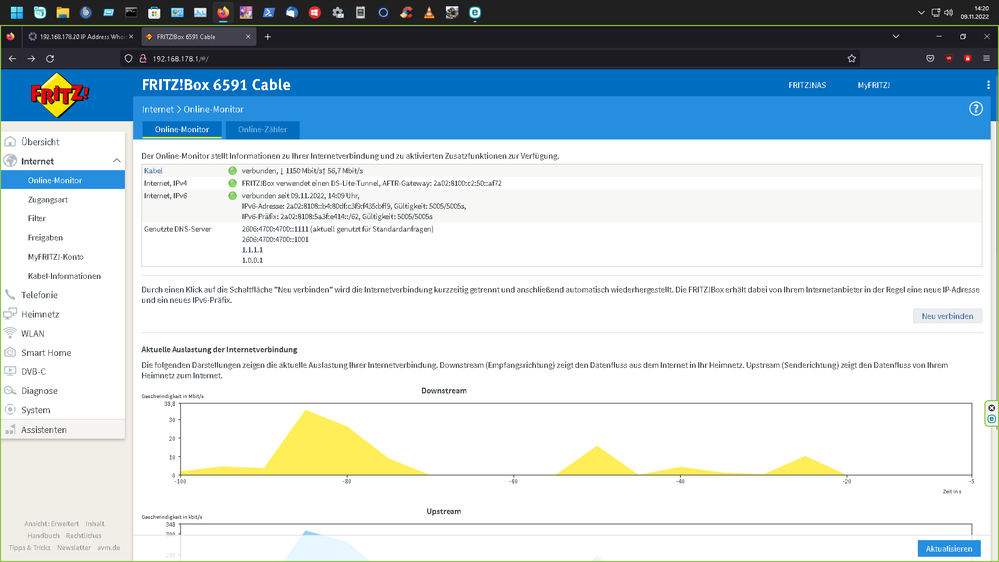Image resolution: width=999 pixels, height=562 pixels.
Task: Click the Kabel link in status table
Action: tap(153, 171)
